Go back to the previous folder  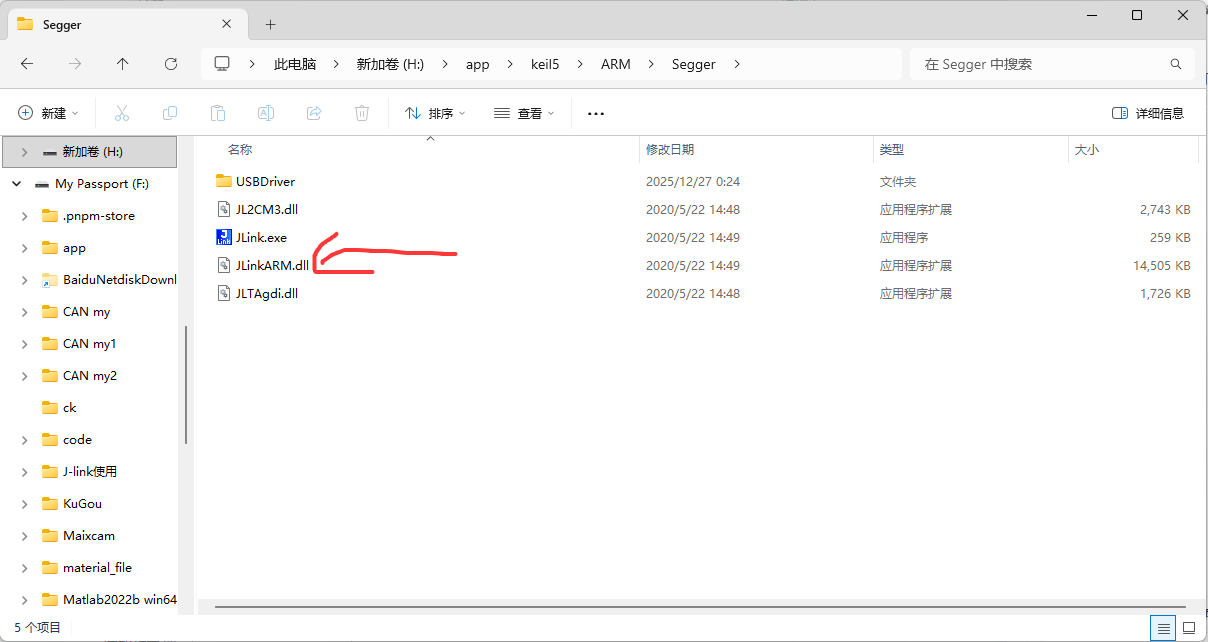click(27, 64)
